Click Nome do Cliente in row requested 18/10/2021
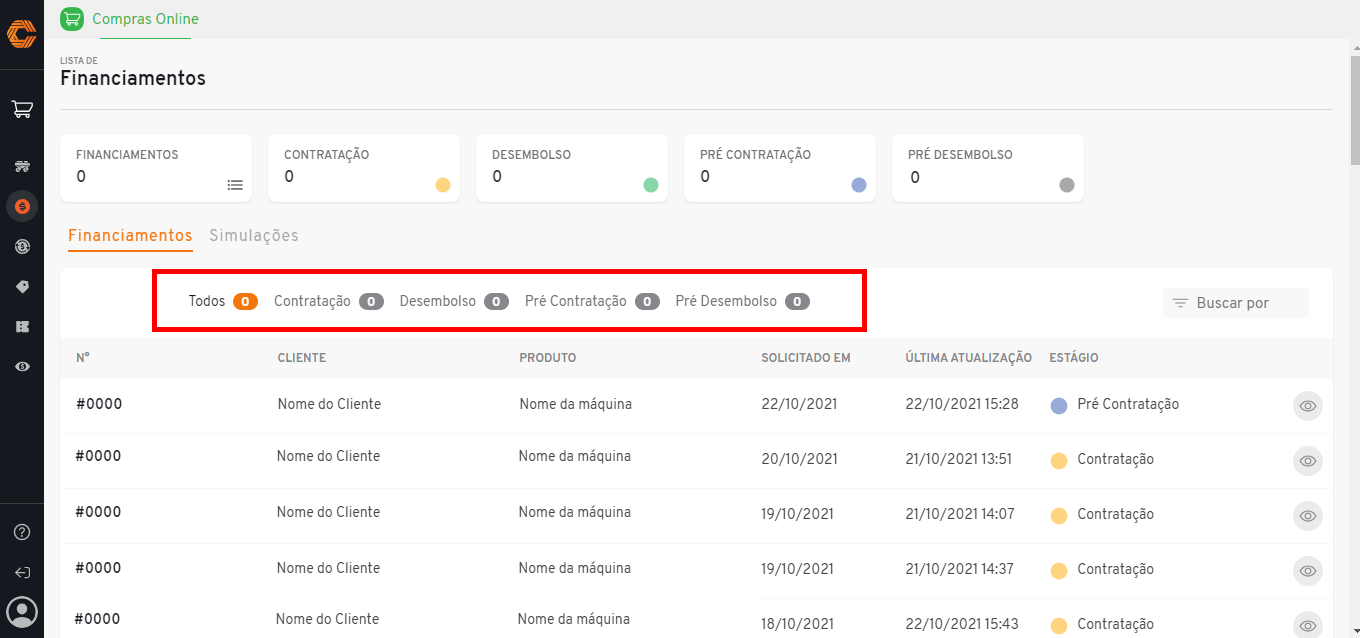 (x=327, y=619)
